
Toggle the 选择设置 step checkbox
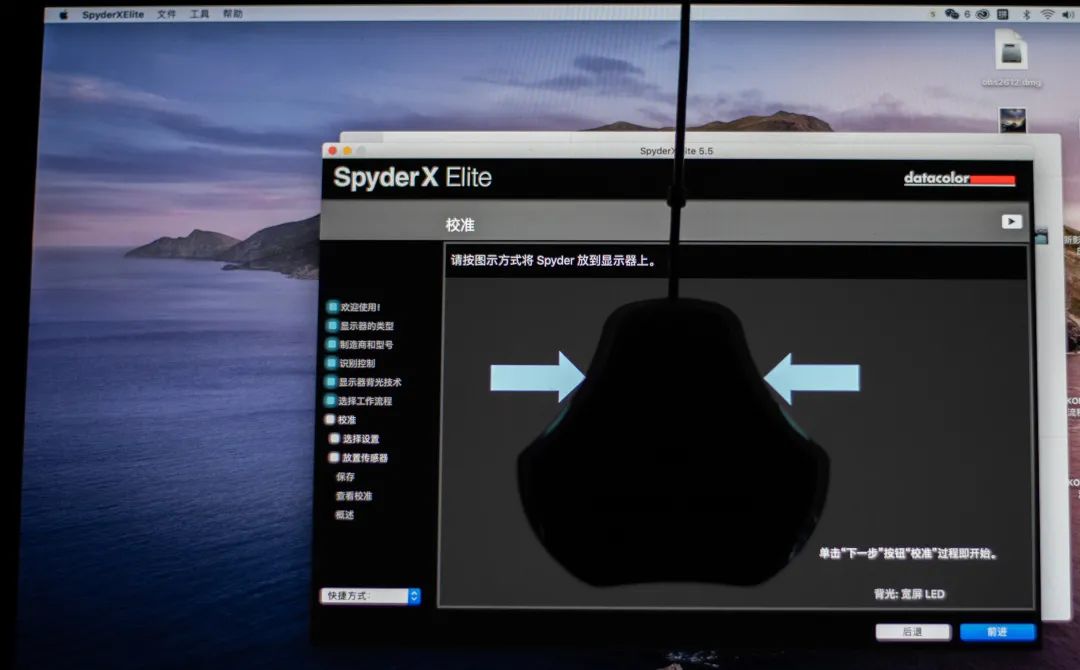pyautogui.click(x=335, y=439)
